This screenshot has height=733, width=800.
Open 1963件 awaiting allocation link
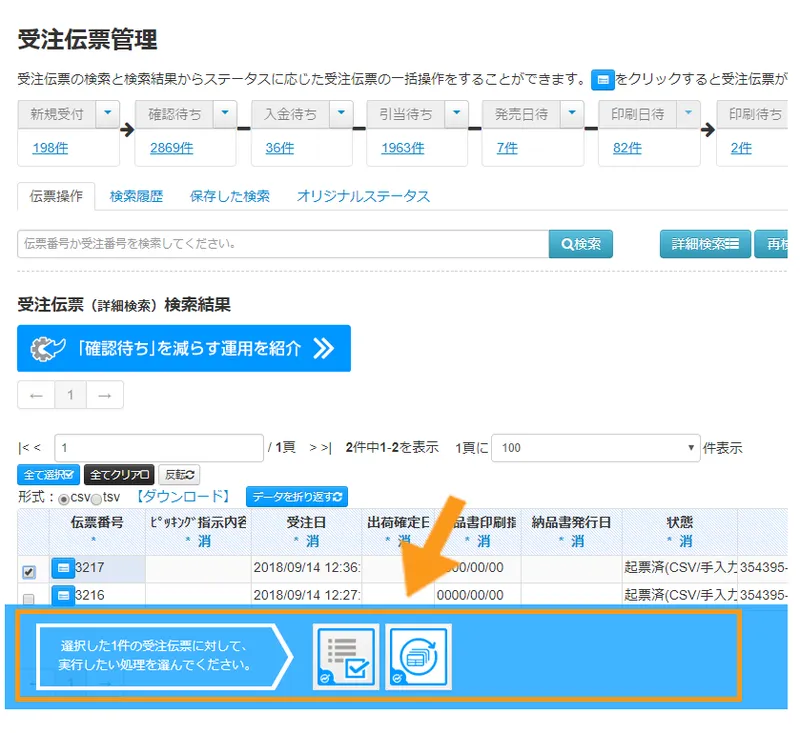pyautogui.click(x=403, y=148)
